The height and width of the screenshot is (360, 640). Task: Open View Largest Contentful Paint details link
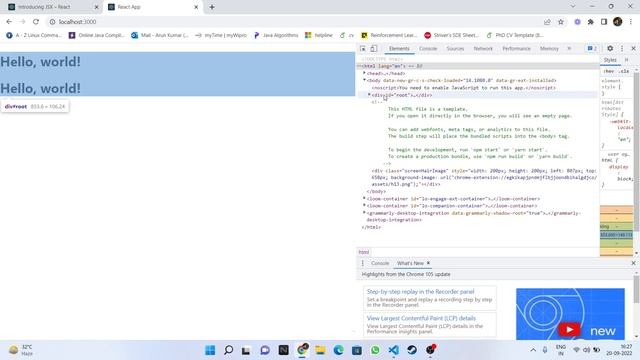(x=421, y=318)
